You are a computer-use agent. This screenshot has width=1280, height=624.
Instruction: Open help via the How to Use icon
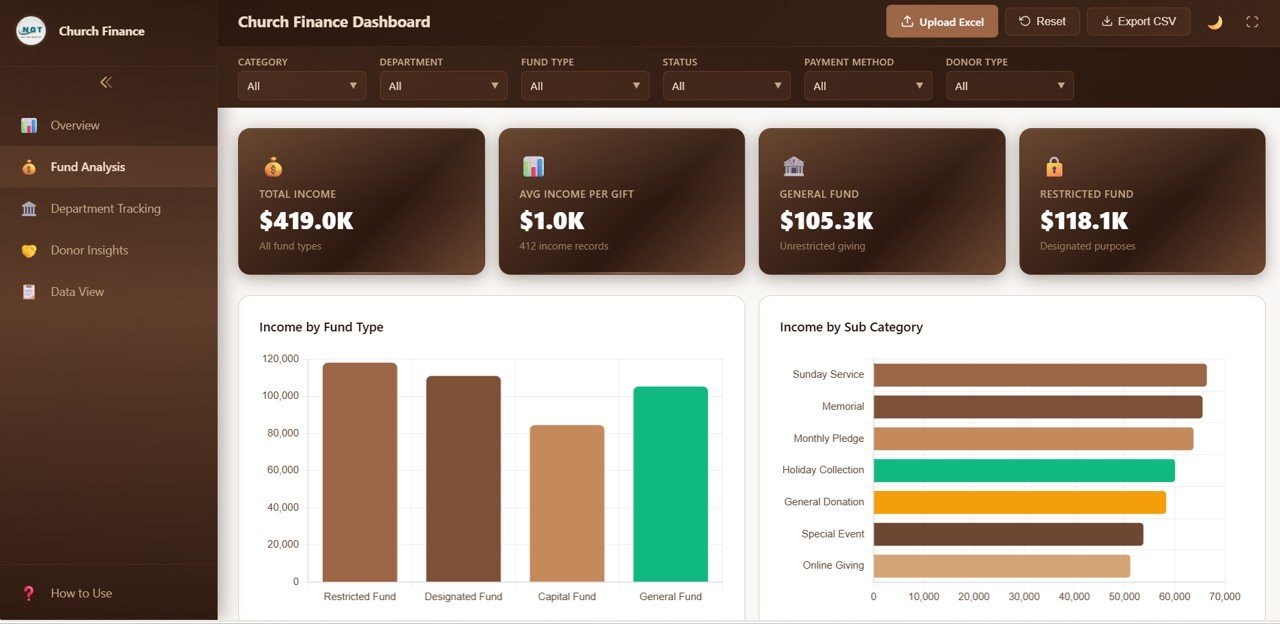tap(28, 593)
